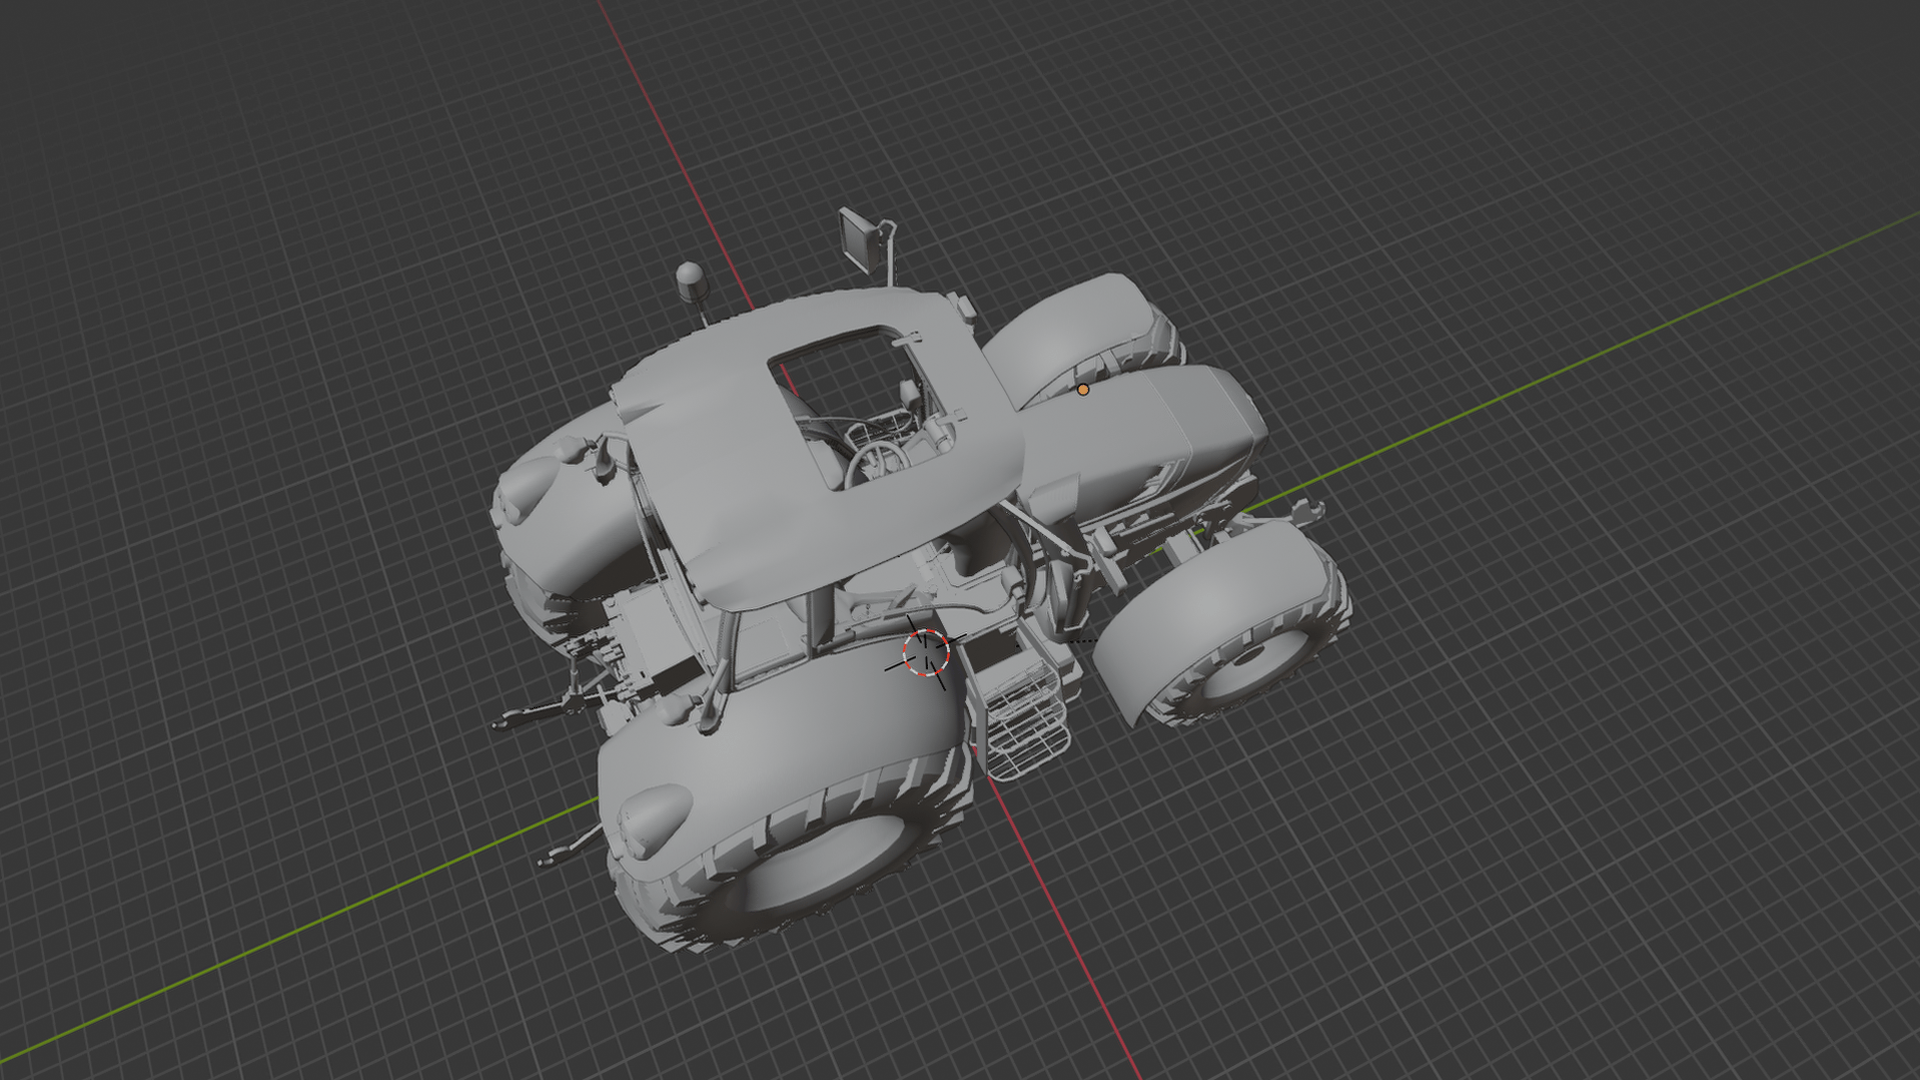Image resolution: width=1920 pixels, height=1080 pixels.
Task: Click the red-white 3D cursor
Action: pyautogui.click(x=926, y=652)
